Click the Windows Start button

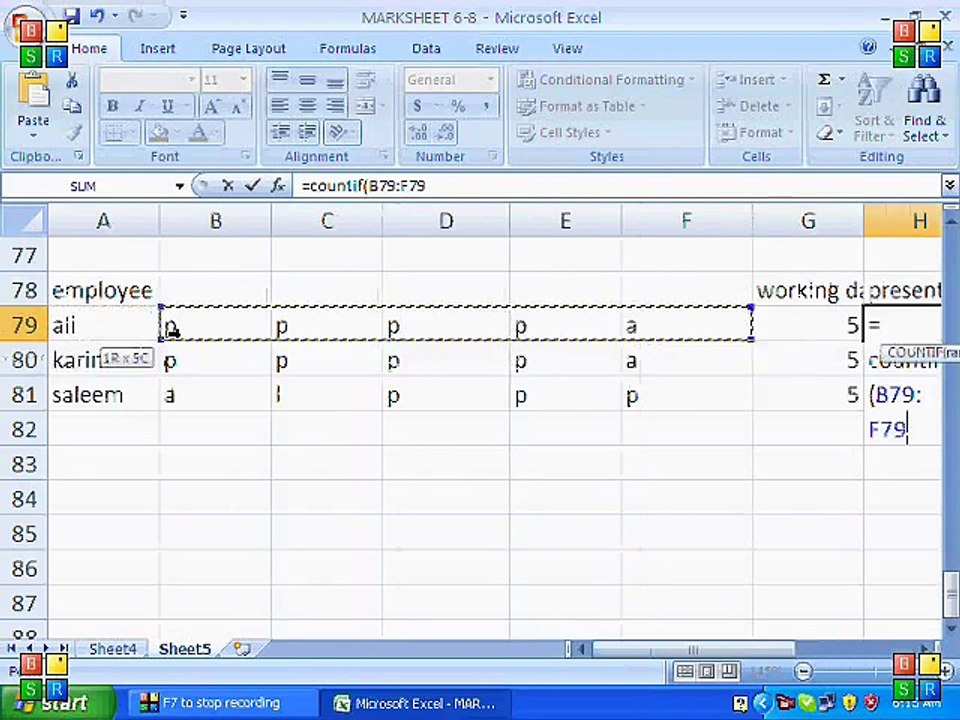(x=56, y=703)
